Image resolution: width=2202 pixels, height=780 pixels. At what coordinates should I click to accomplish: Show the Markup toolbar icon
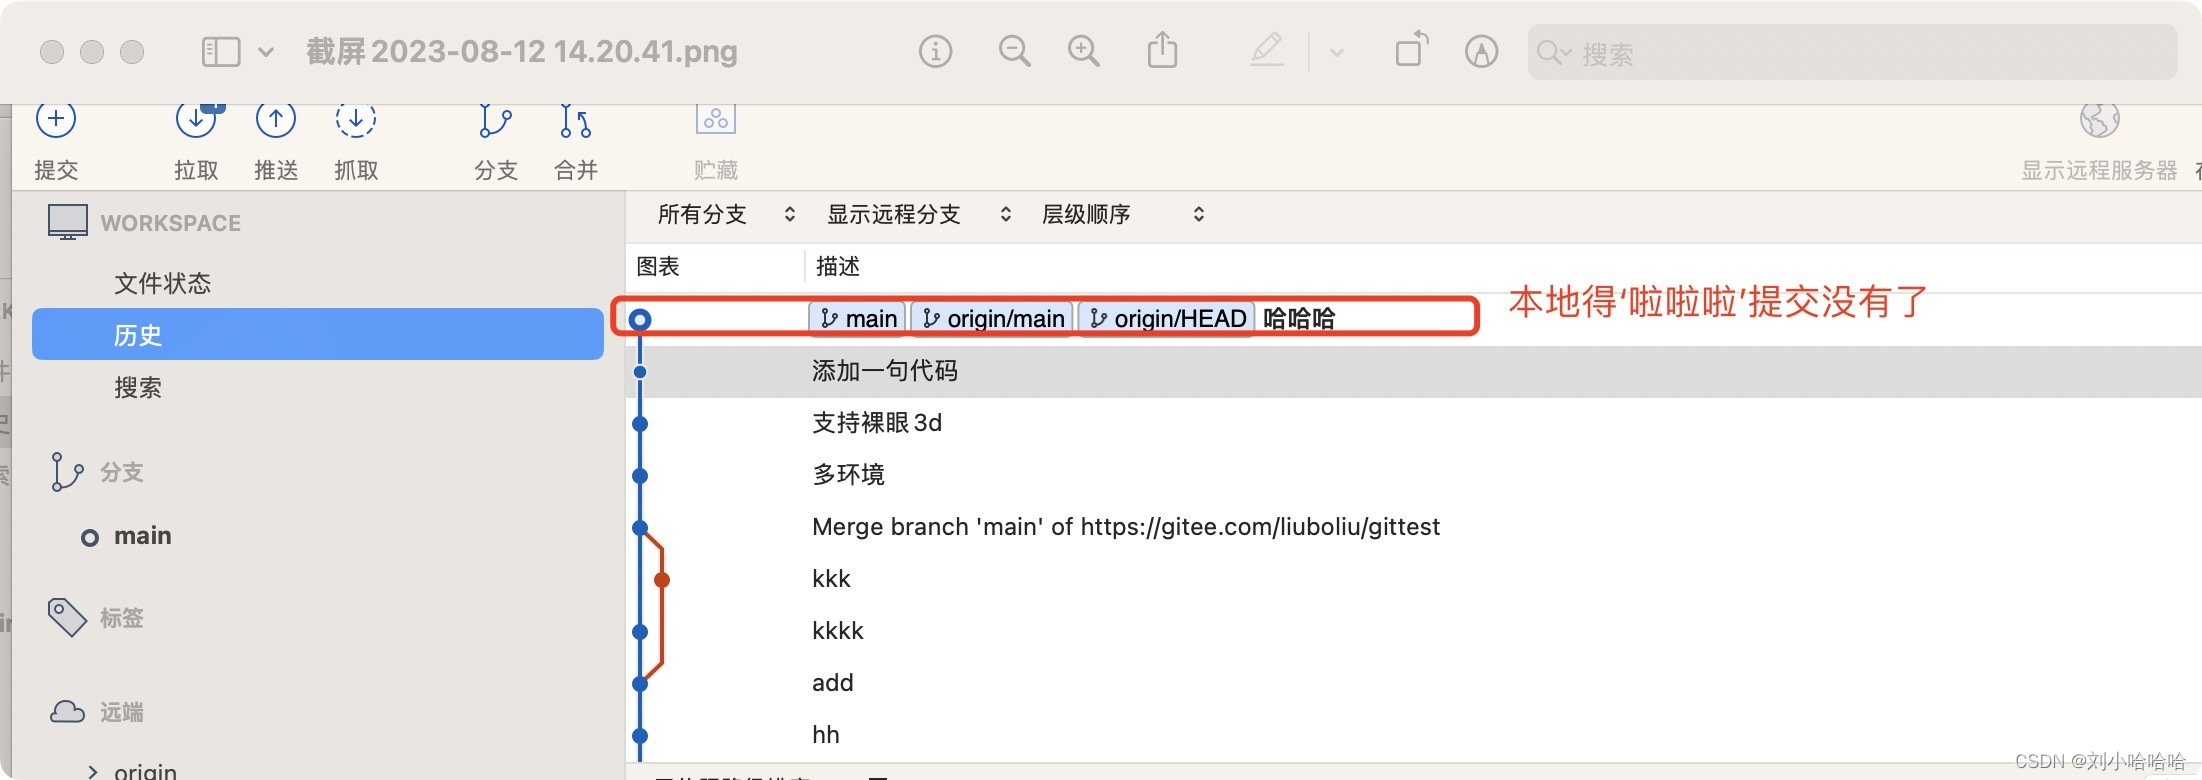pos(1481,51)
